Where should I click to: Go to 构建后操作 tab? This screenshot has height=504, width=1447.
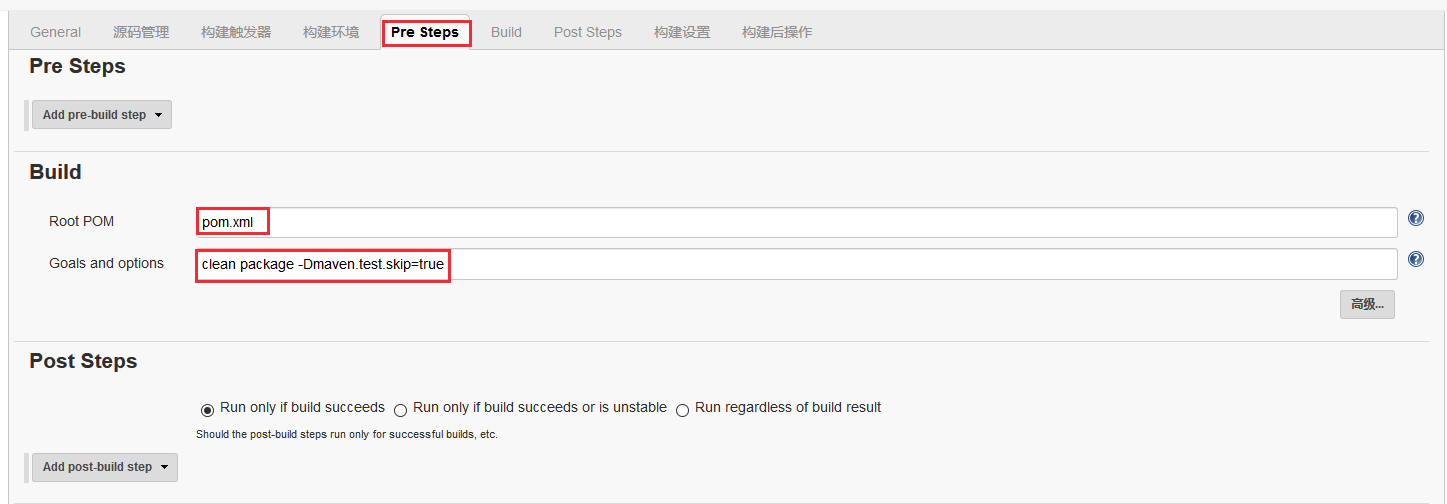click(x=777, y=32)
